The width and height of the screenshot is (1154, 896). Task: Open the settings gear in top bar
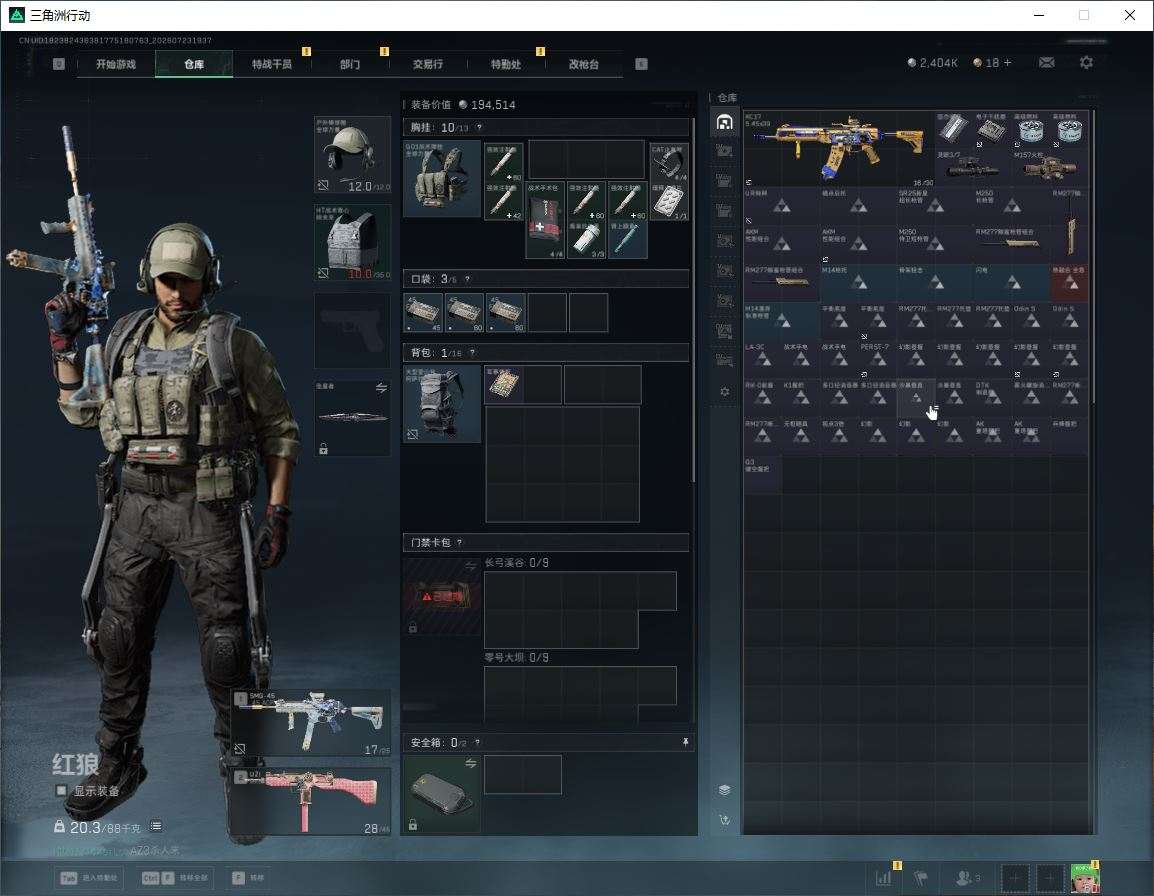1086,63
